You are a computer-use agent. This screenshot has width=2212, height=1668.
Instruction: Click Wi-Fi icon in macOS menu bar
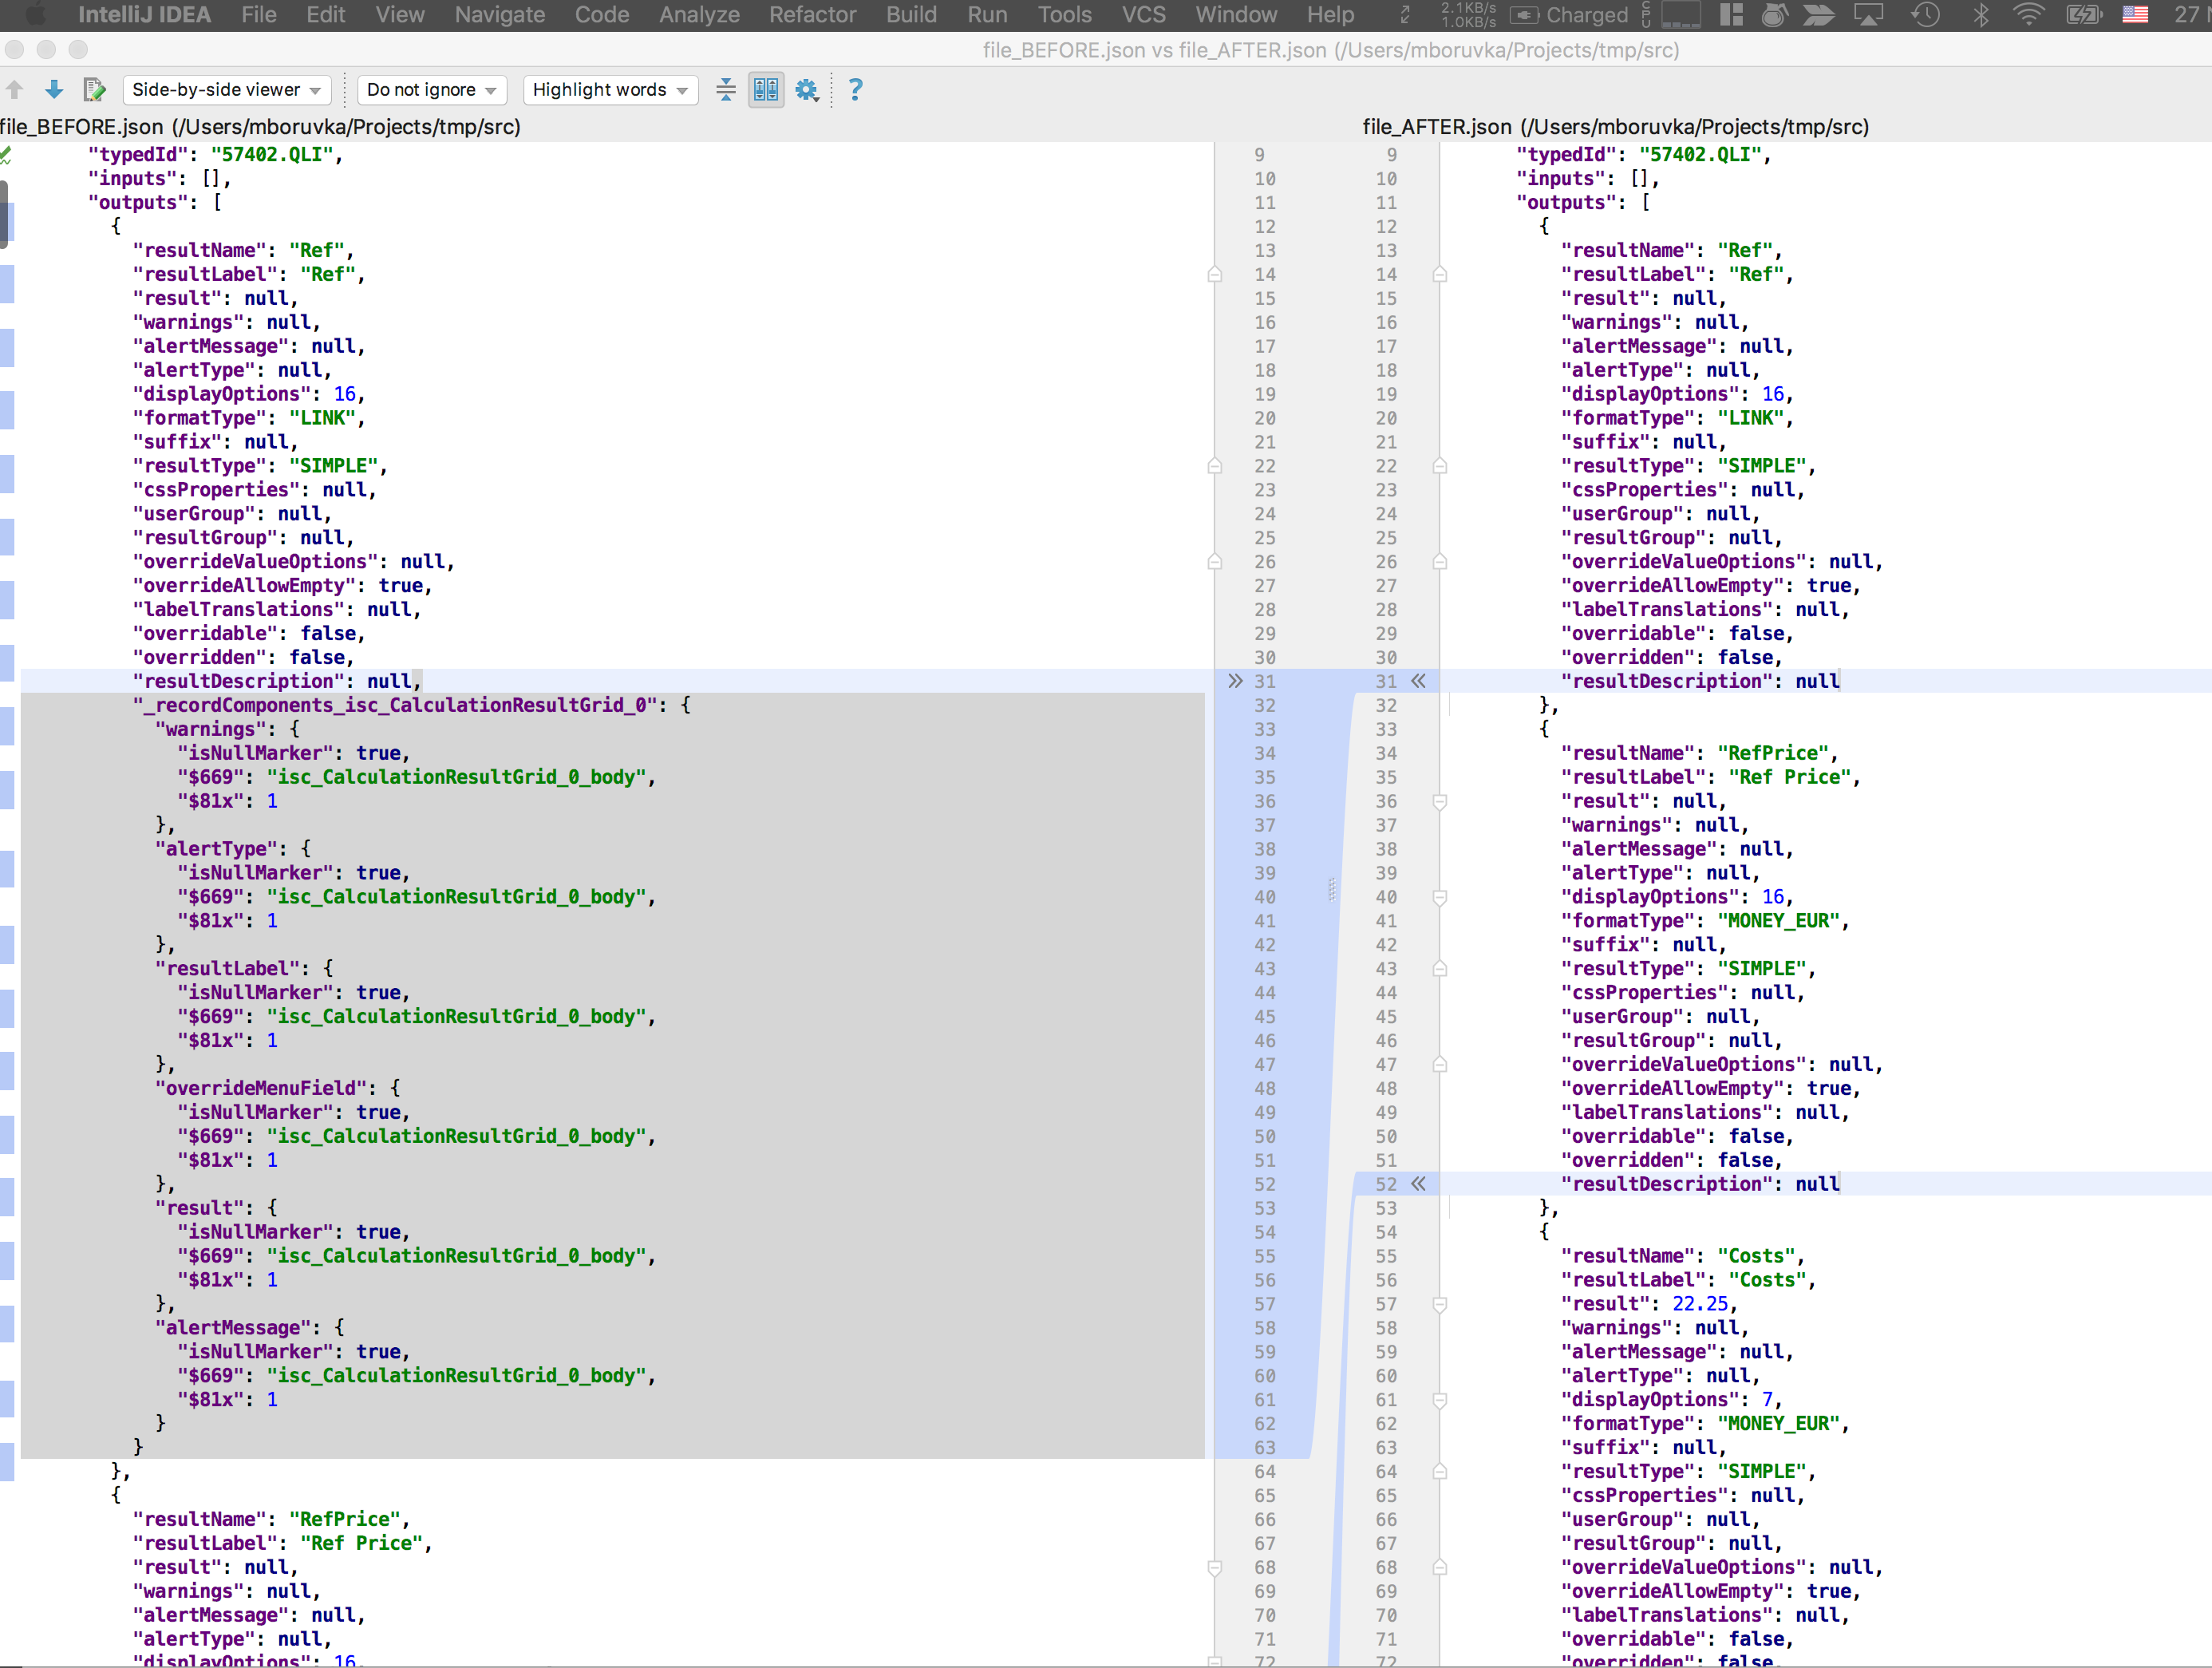2028,15
